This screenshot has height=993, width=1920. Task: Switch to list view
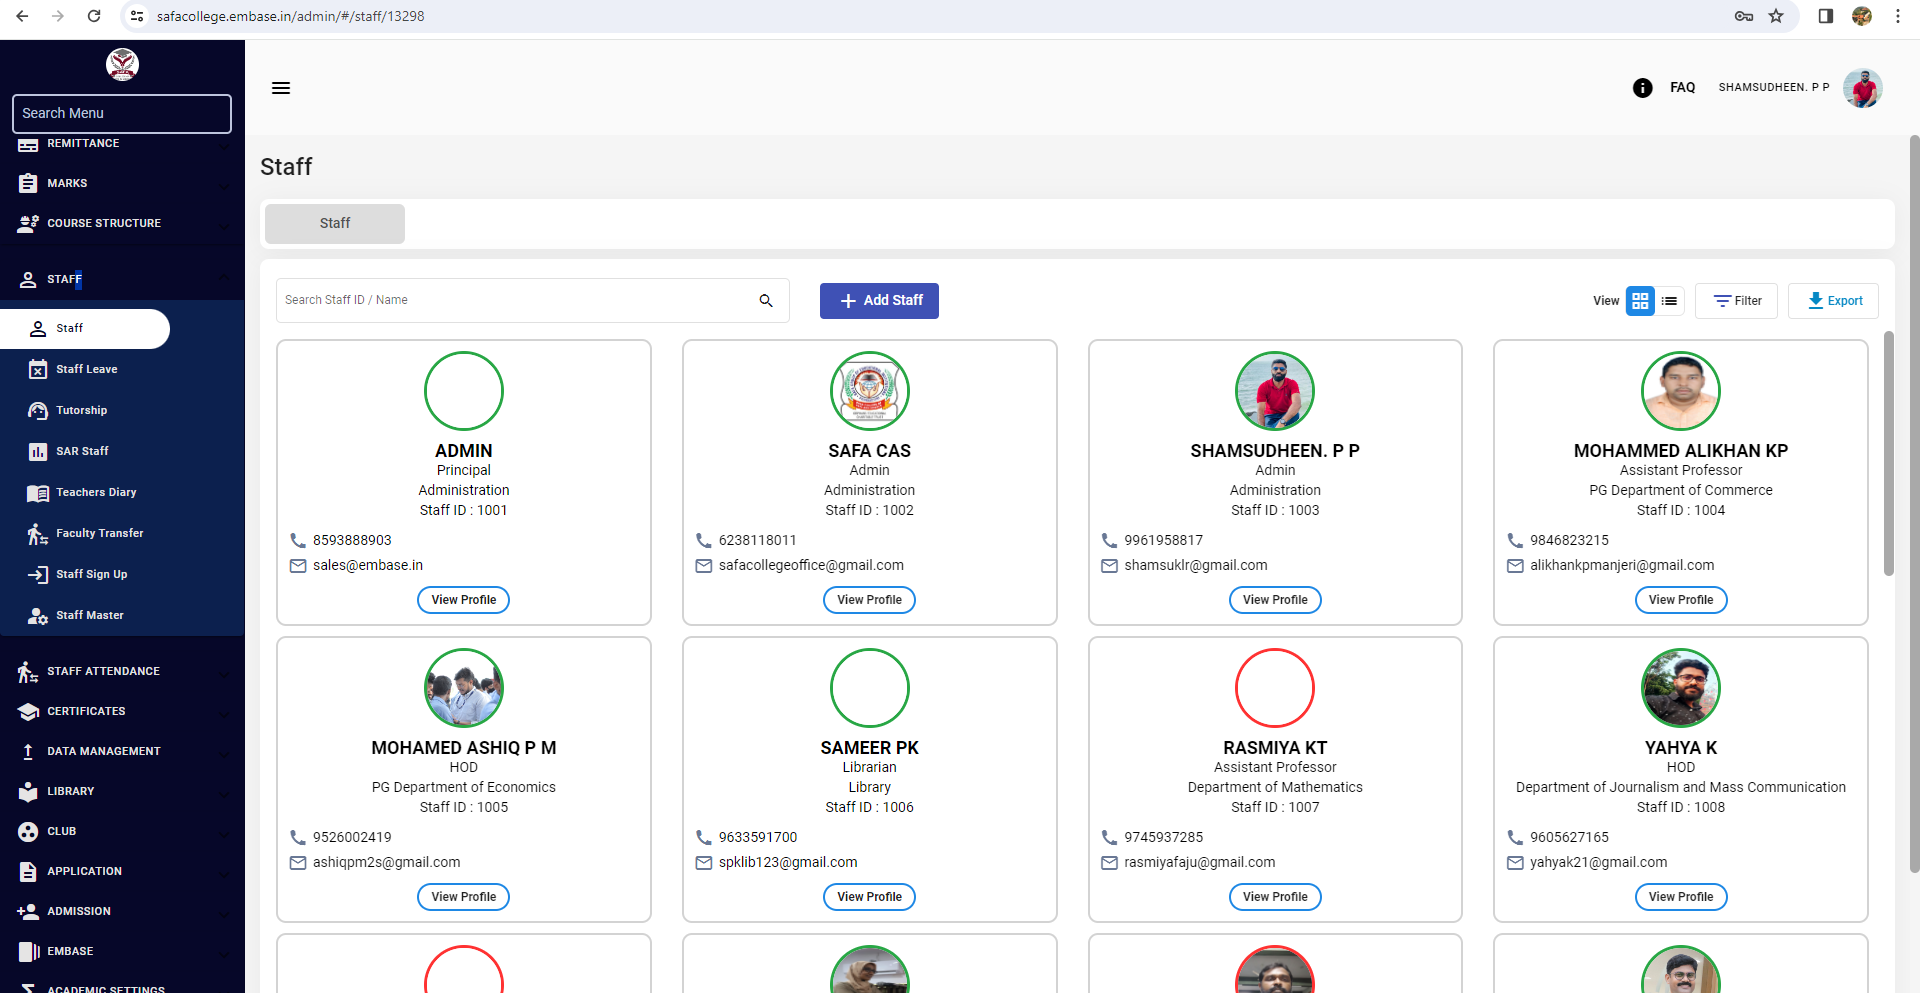click(1669, 300)
